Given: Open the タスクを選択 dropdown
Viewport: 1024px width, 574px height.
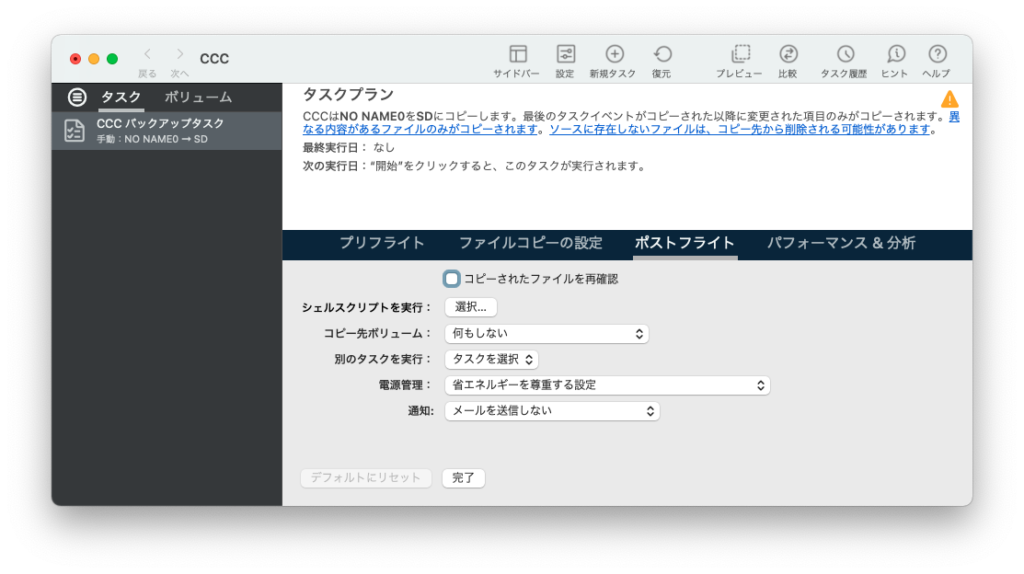Looking at the screenshot, I should (491, 359).
